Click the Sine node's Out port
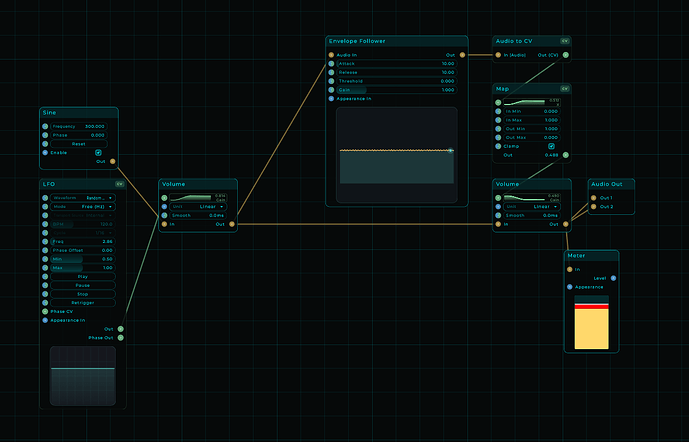This screenshot has height=442, width=689. coord(112,161)
